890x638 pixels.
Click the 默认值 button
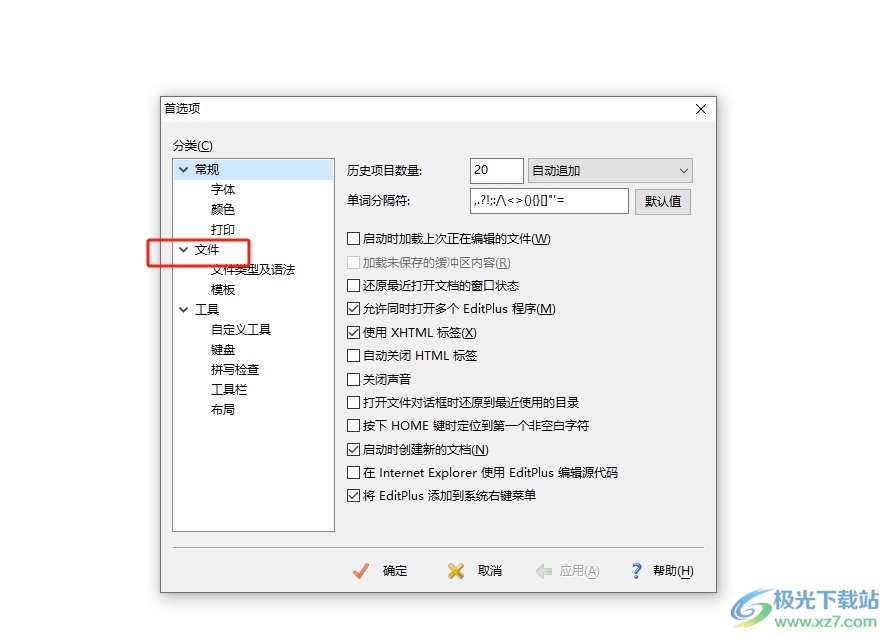click(663, 202)
